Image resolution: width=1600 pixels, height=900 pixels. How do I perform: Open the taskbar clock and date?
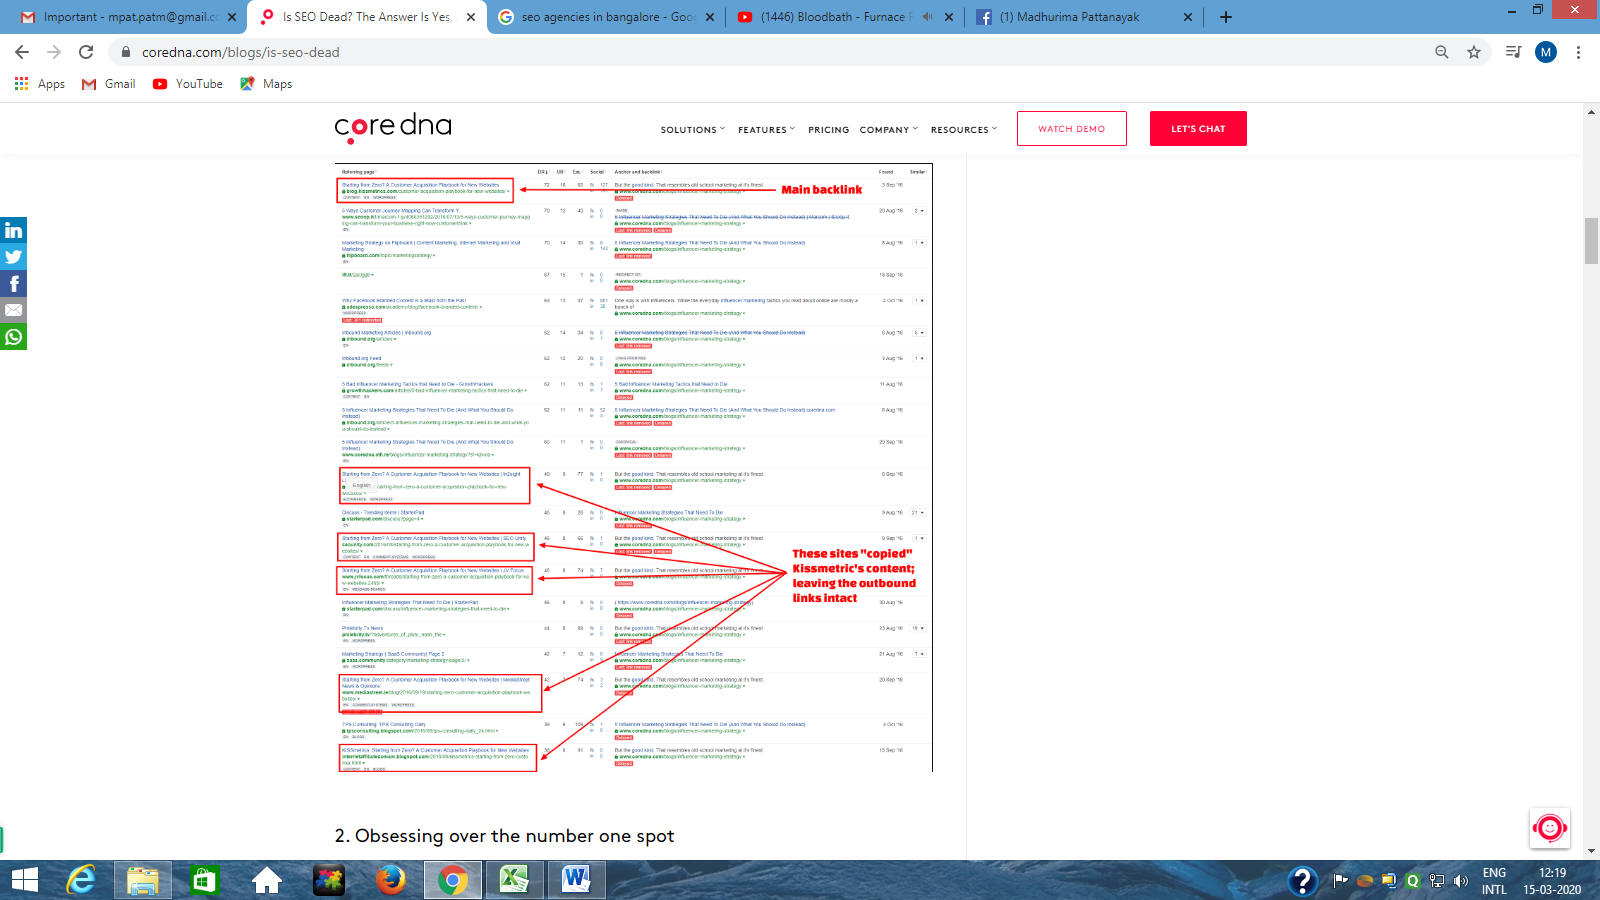click(x=1552, y=881)
